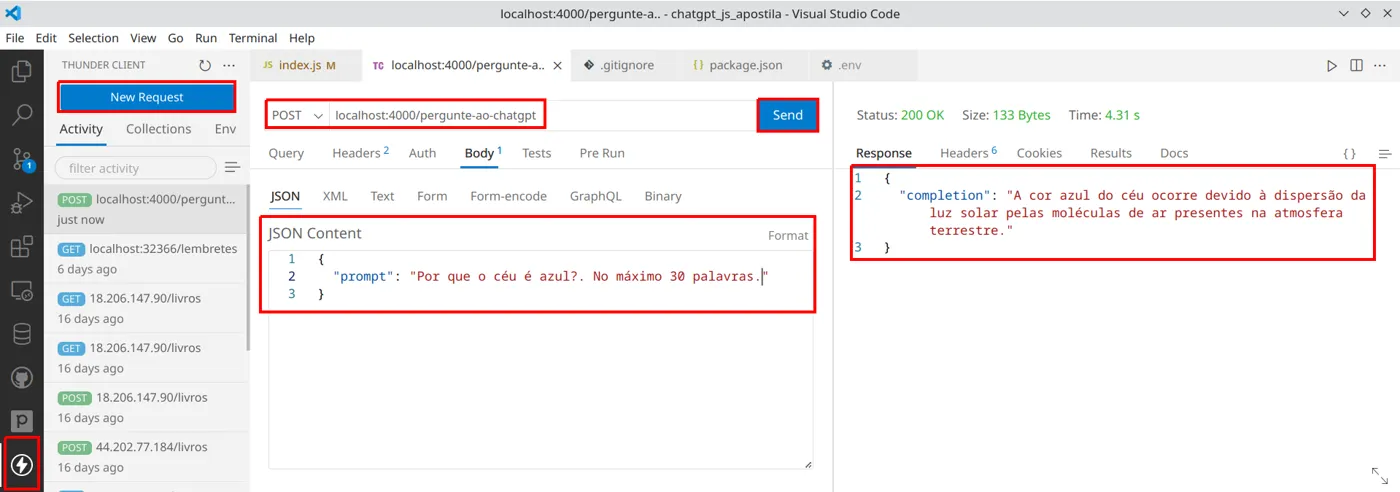Open Run and Debug icon
This screenshot has height=492, width=1400.
[21, 203]
